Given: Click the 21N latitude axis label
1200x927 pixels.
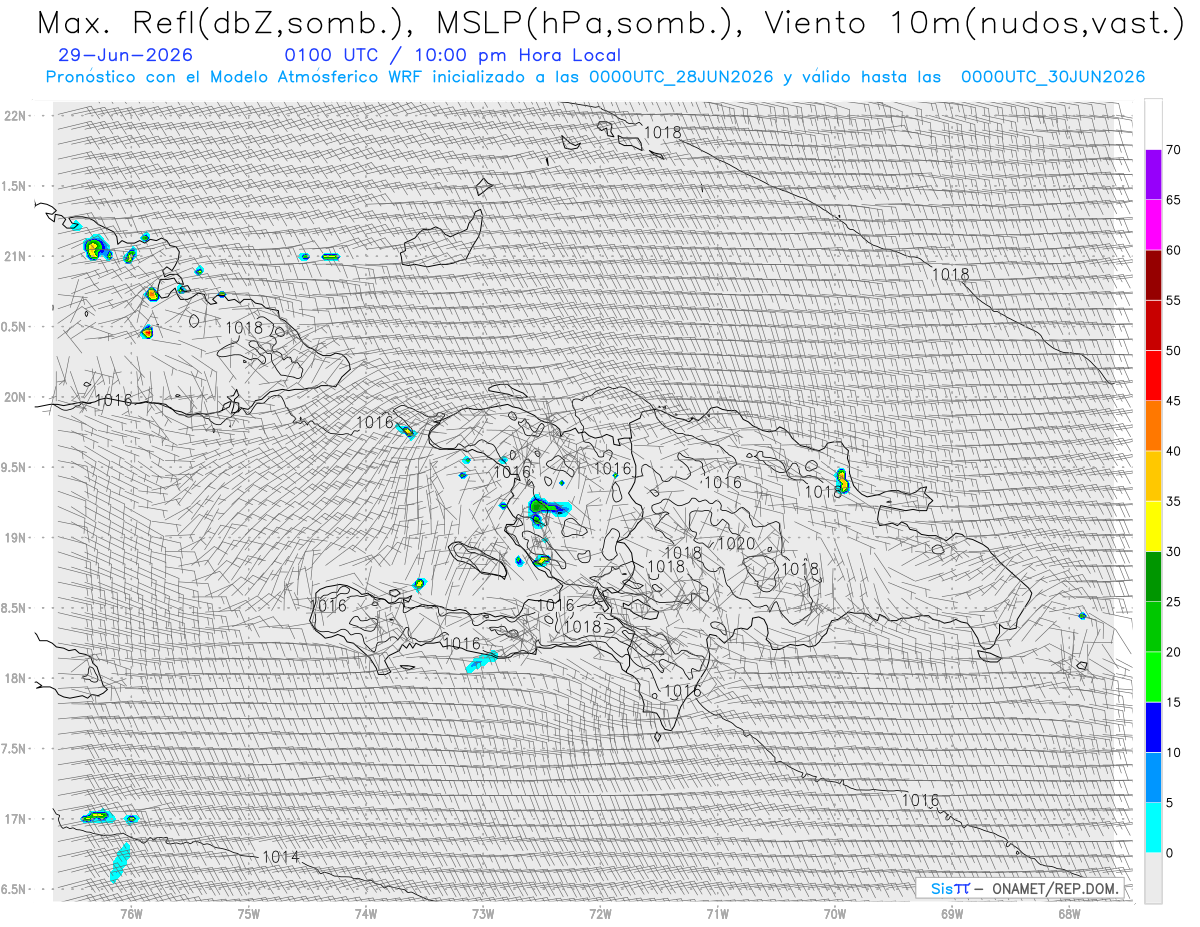Looking at the screenshot, I should 15,256.
